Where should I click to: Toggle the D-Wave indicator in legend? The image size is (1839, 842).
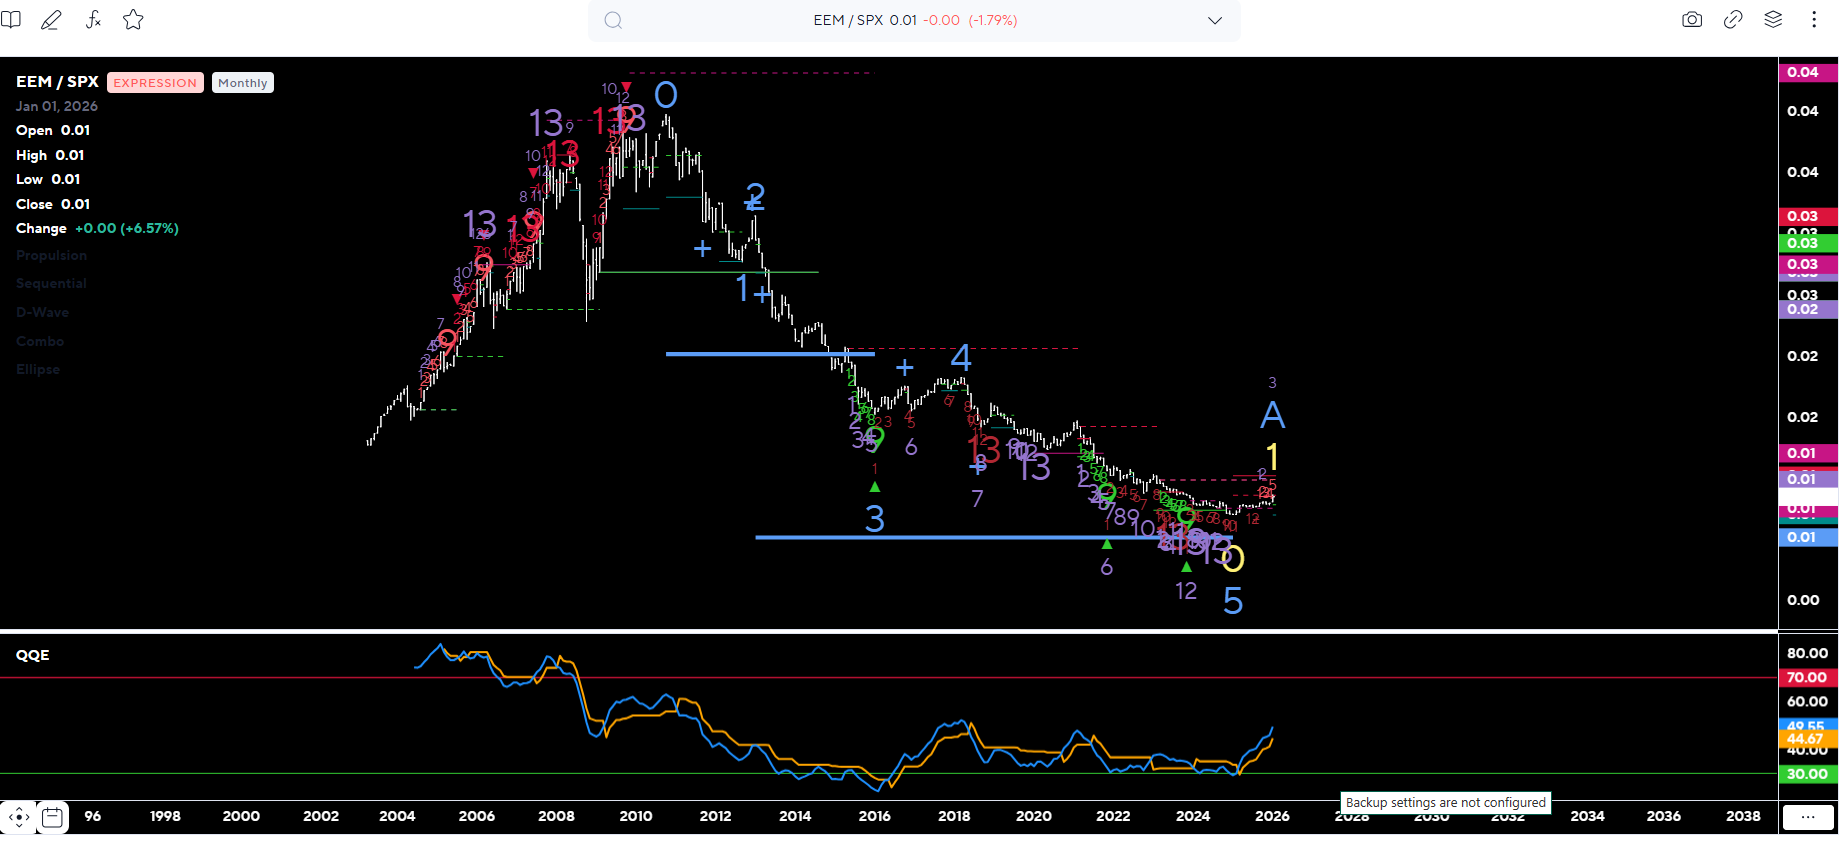(x=43, y=313)
